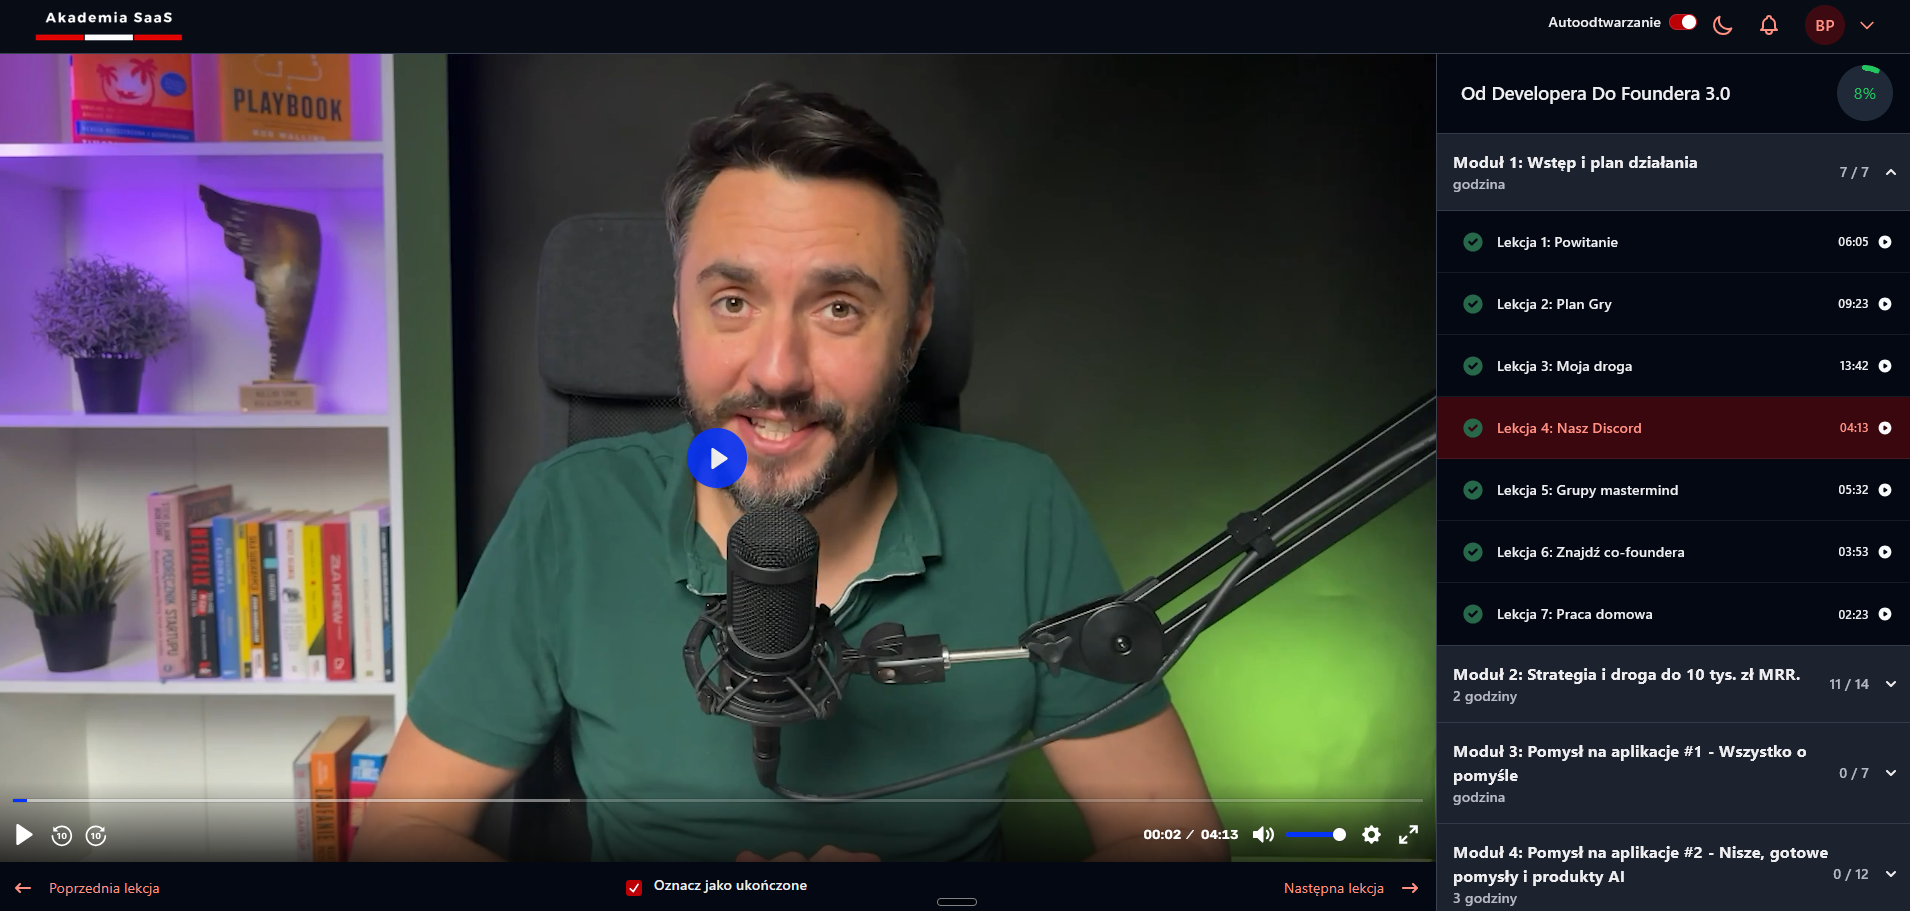Click Moduł 2: Strategia i droga heading
The image size is (1910, 911).
(1626, 674)
